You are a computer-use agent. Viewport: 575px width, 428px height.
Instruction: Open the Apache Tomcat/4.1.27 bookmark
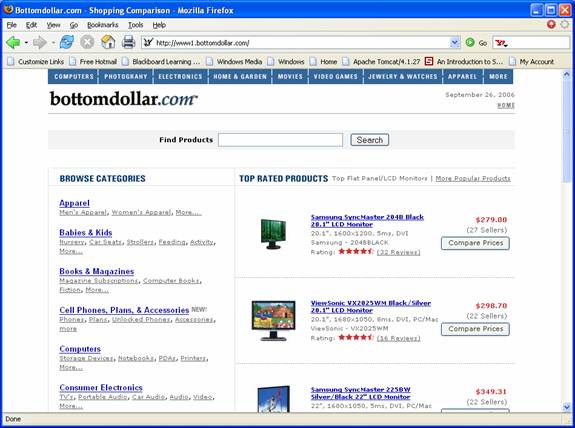click(x=381, y=62)
